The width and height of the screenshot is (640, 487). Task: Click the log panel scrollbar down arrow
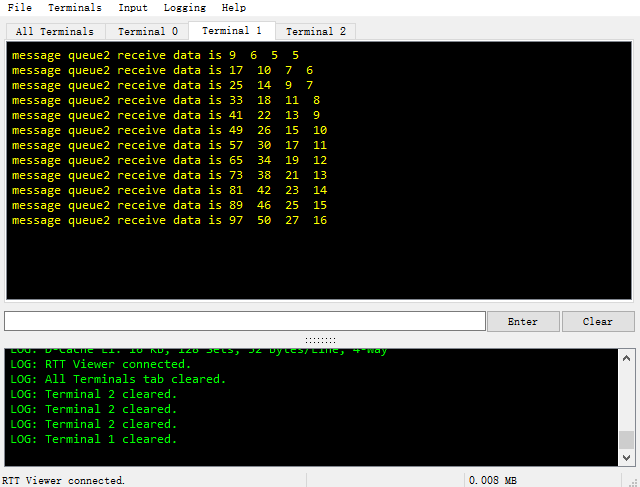coord(626,457)
